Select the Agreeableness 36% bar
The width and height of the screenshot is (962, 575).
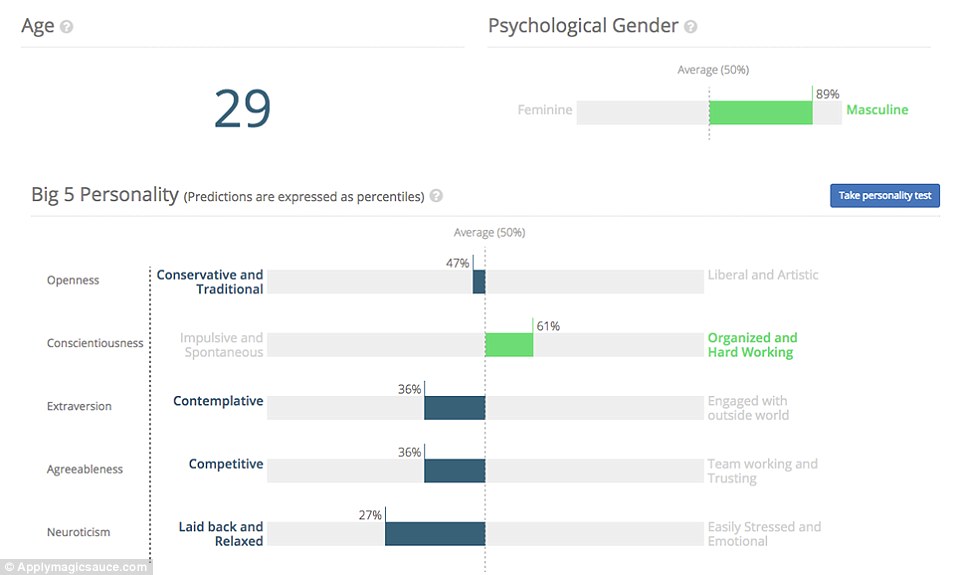454,470
